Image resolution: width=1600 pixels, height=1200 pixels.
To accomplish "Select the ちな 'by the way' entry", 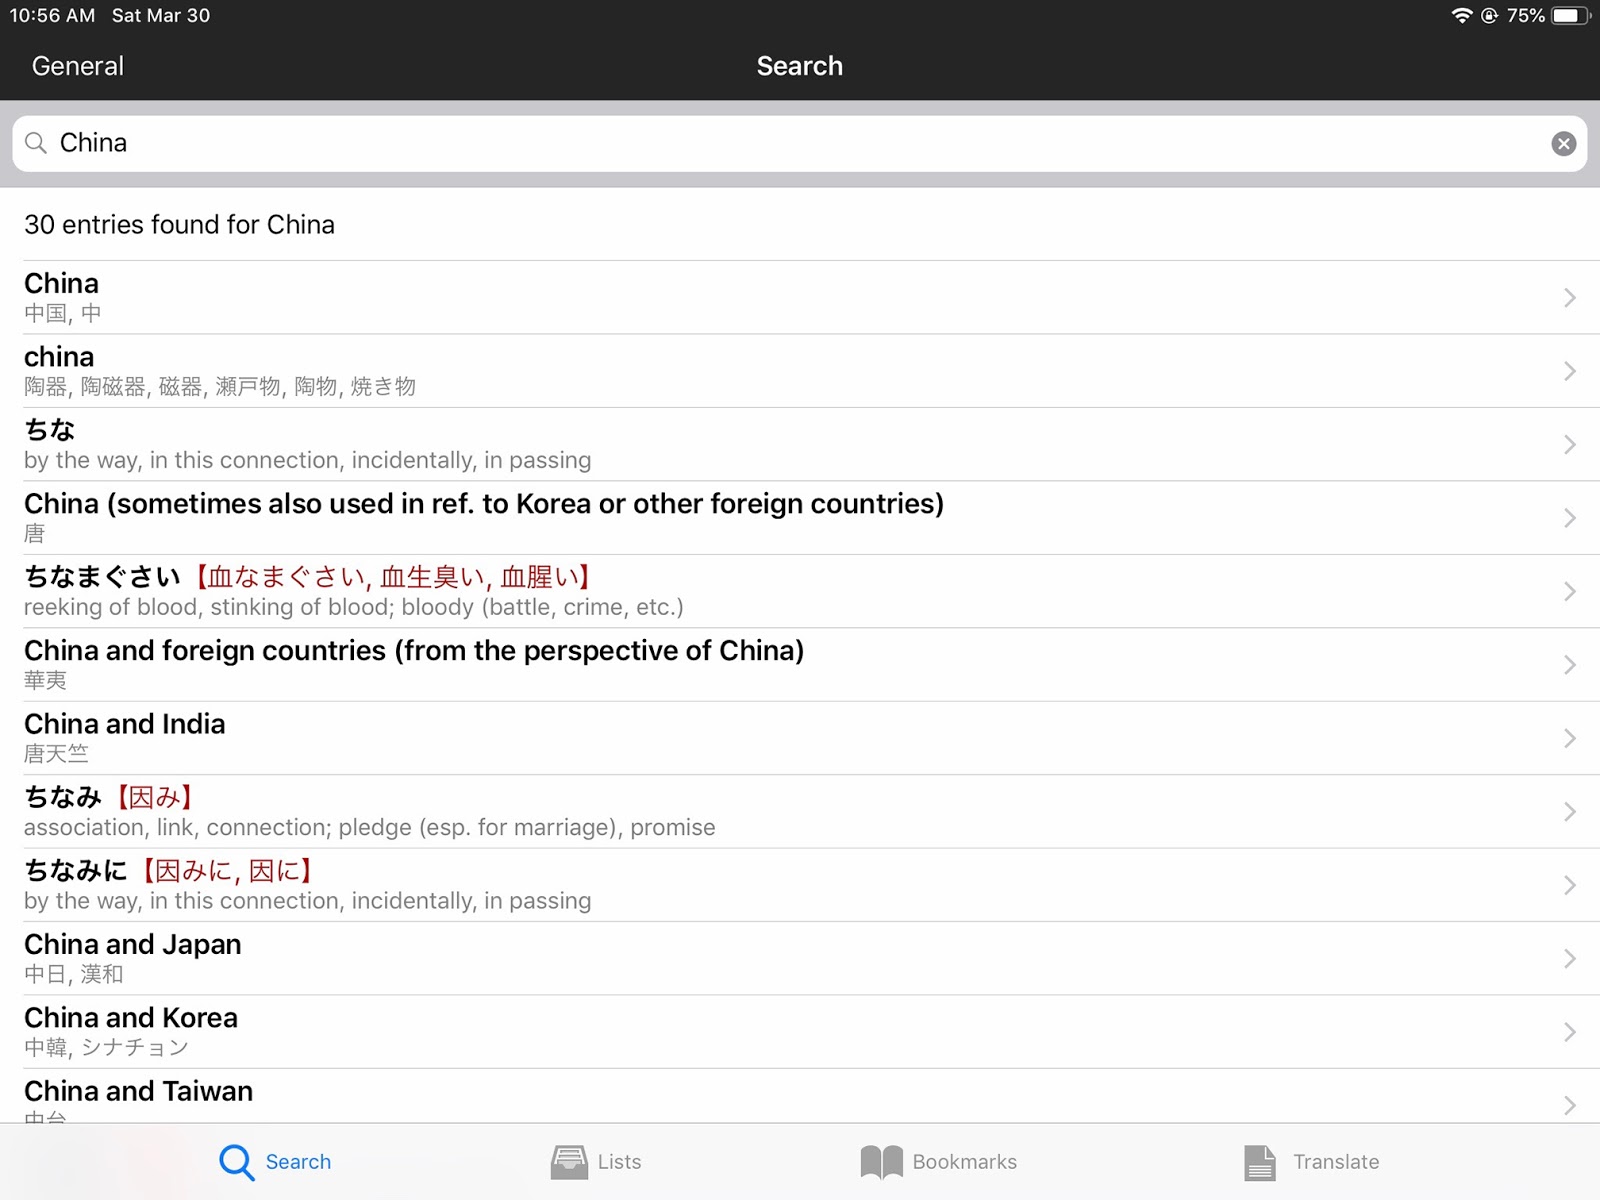I will (800, 445).
